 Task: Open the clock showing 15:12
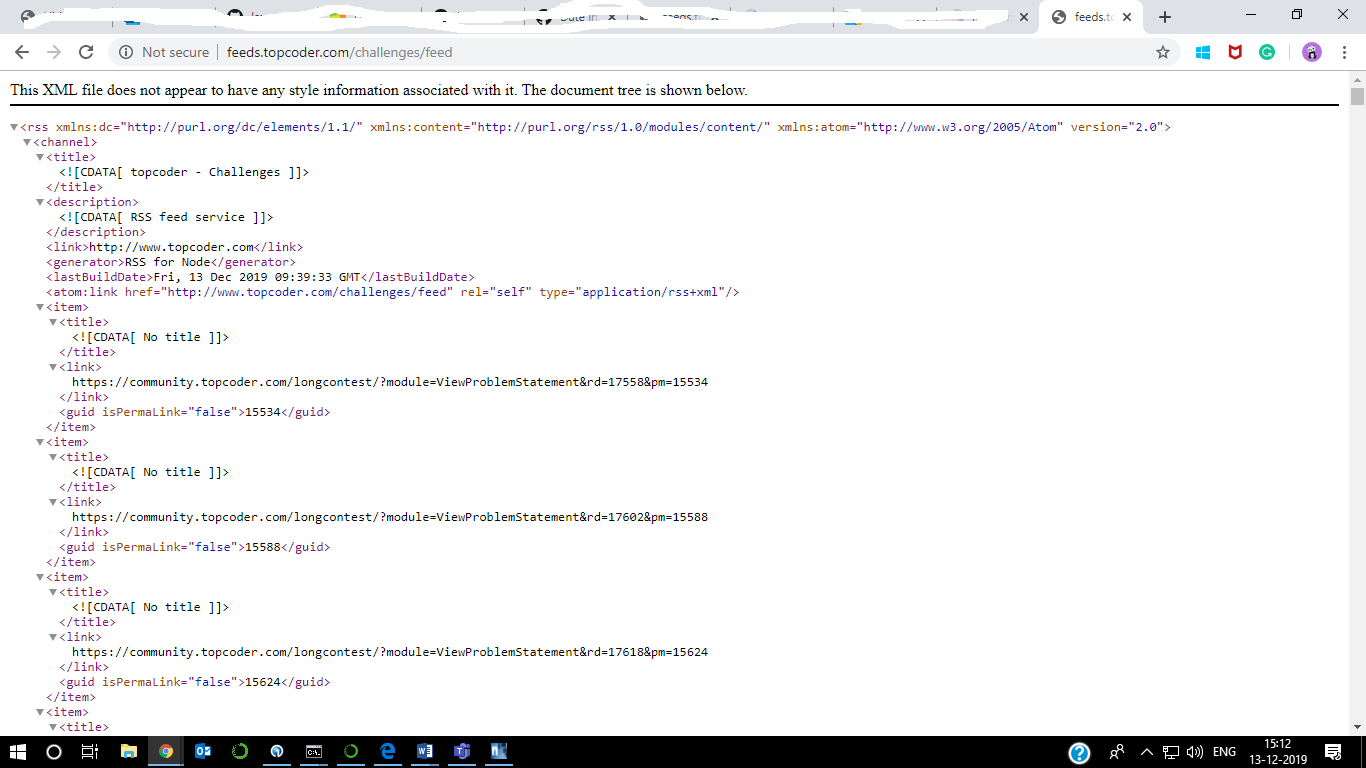pos(1278,752)
